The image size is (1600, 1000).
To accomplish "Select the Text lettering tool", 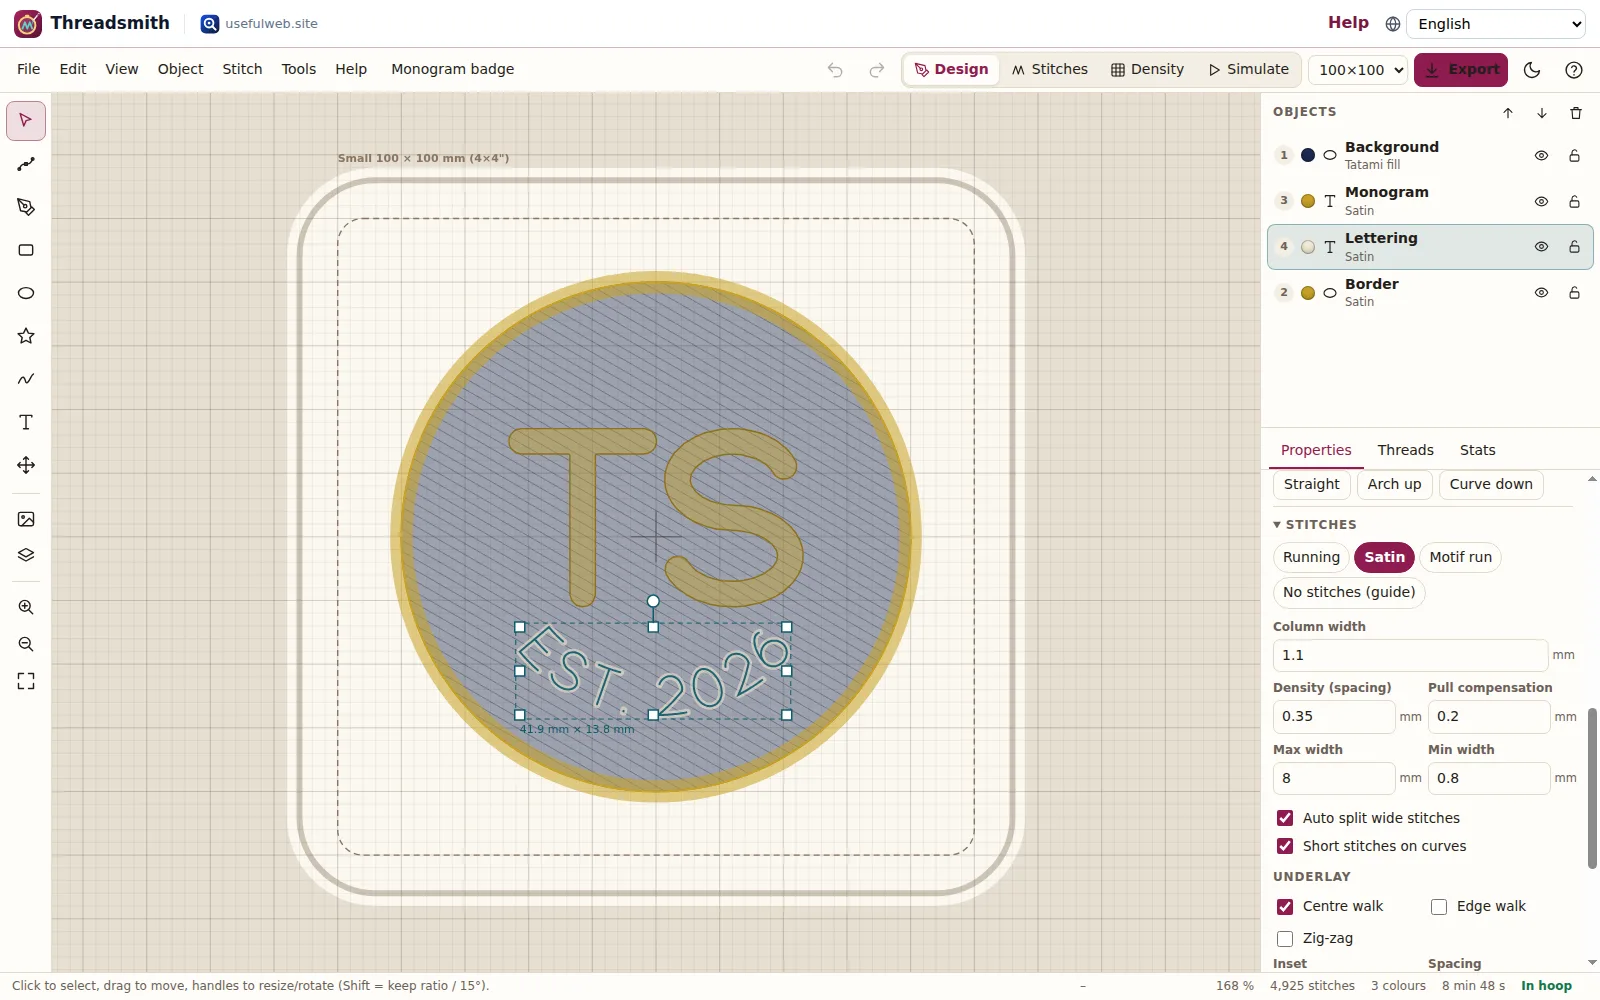I will coord(26,422).
